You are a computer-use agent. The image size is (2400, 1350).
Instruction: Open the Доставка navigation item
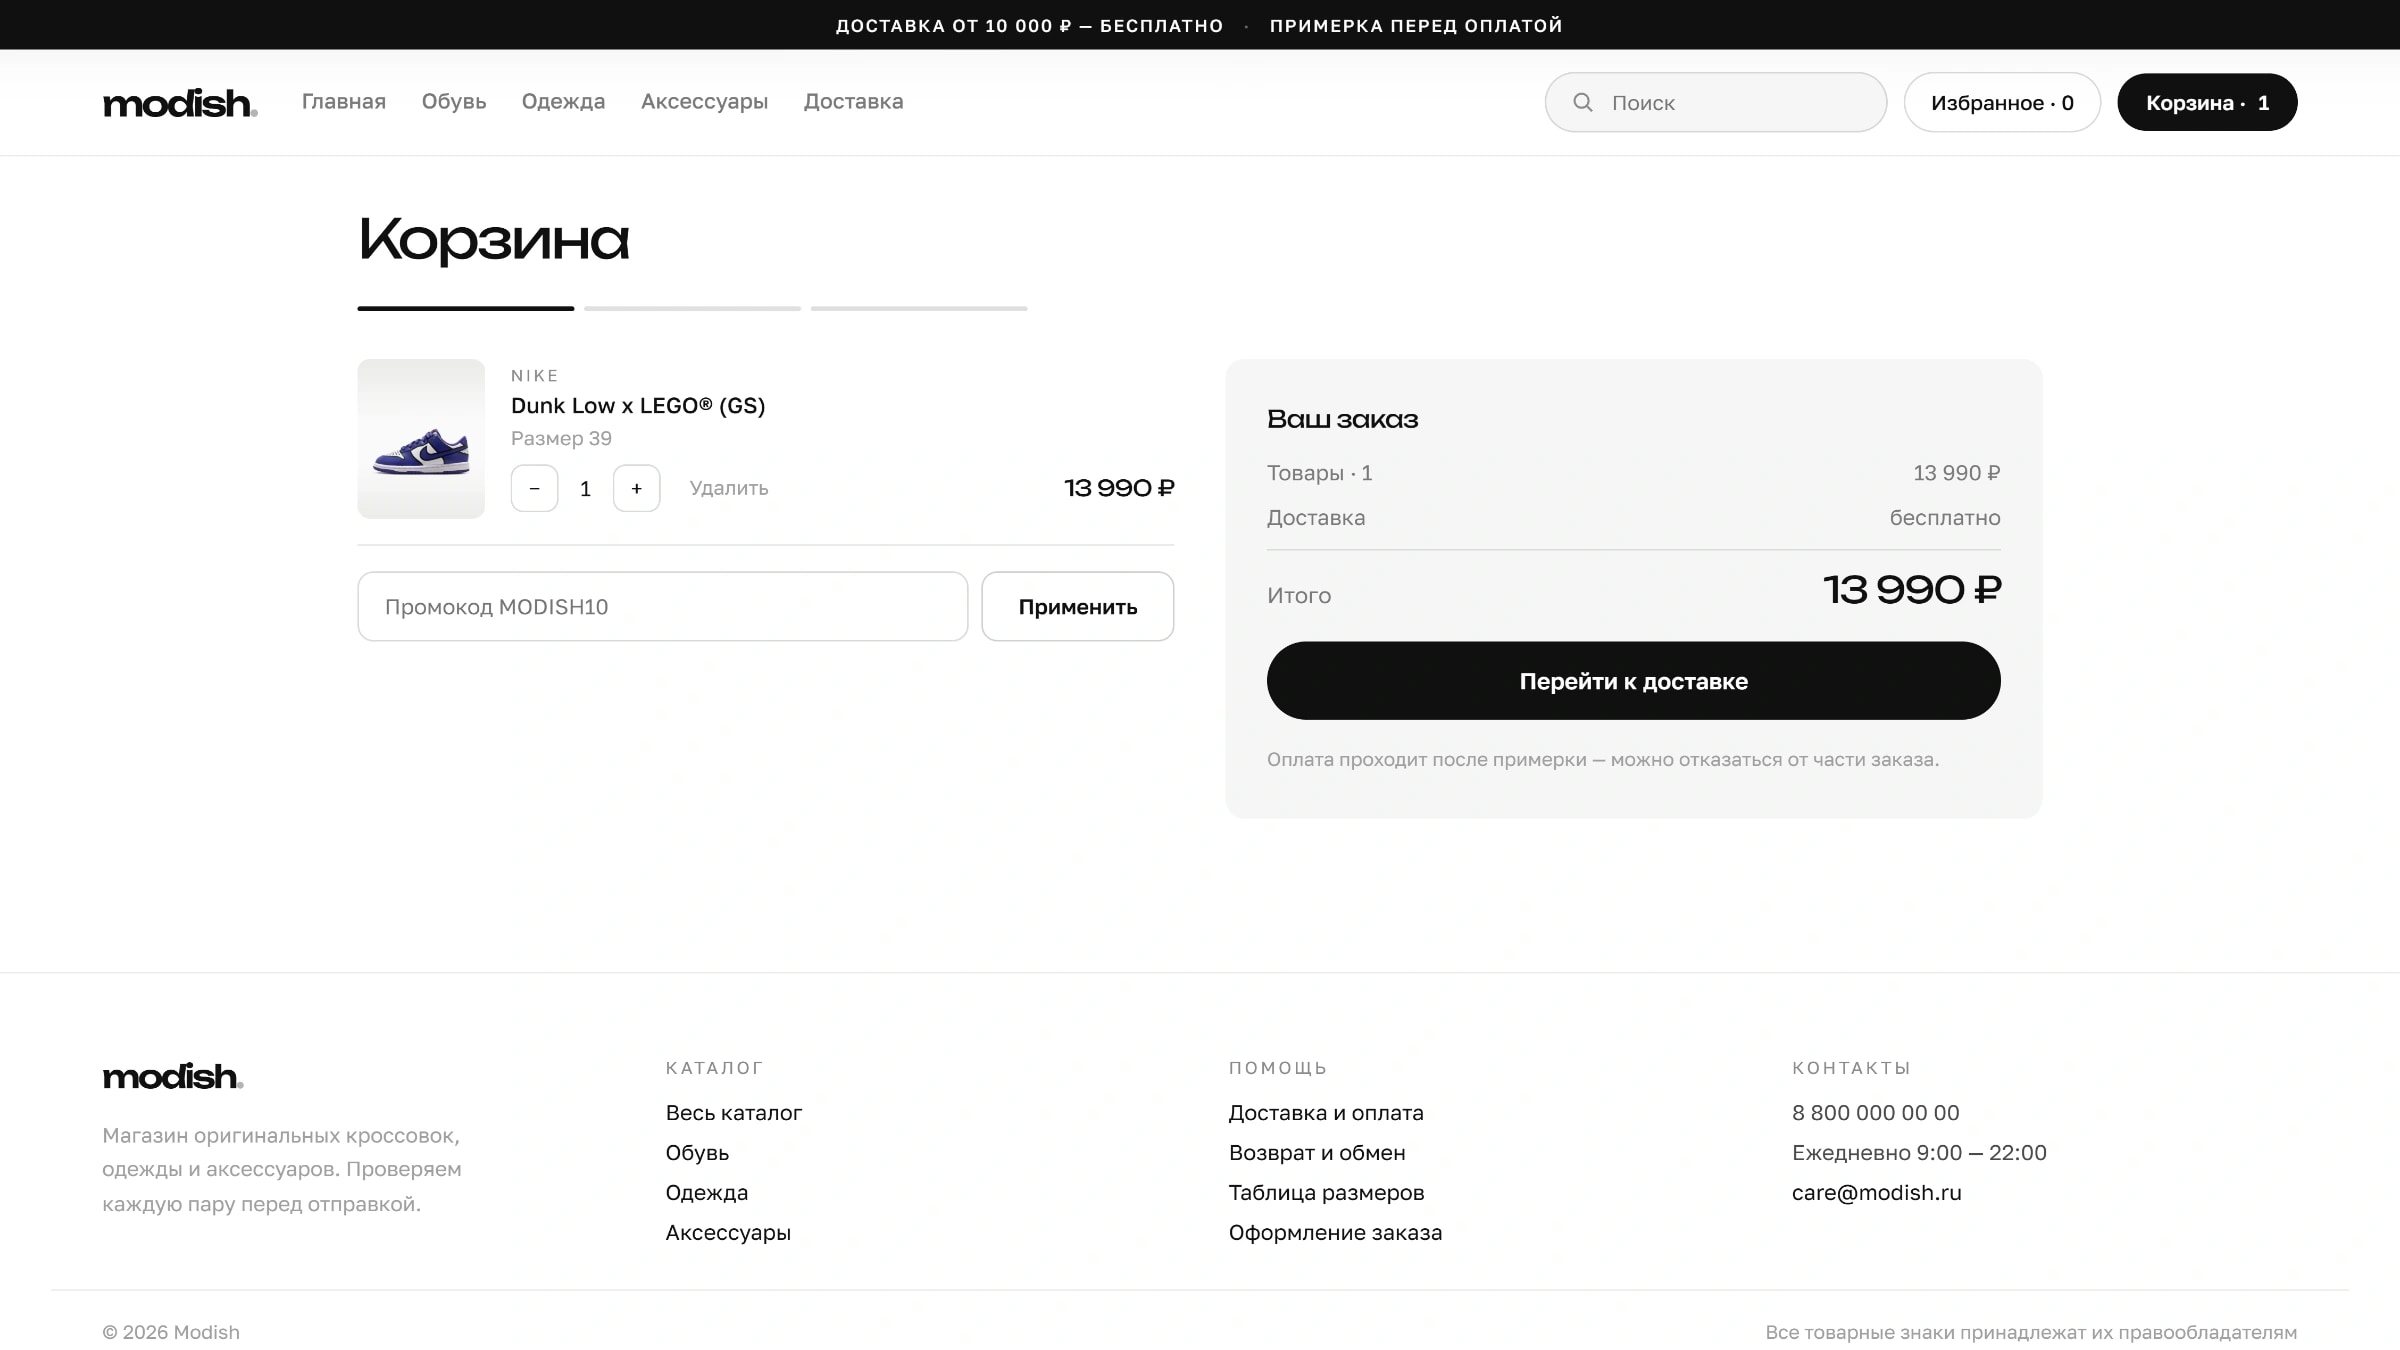click(x=853, y=102)
